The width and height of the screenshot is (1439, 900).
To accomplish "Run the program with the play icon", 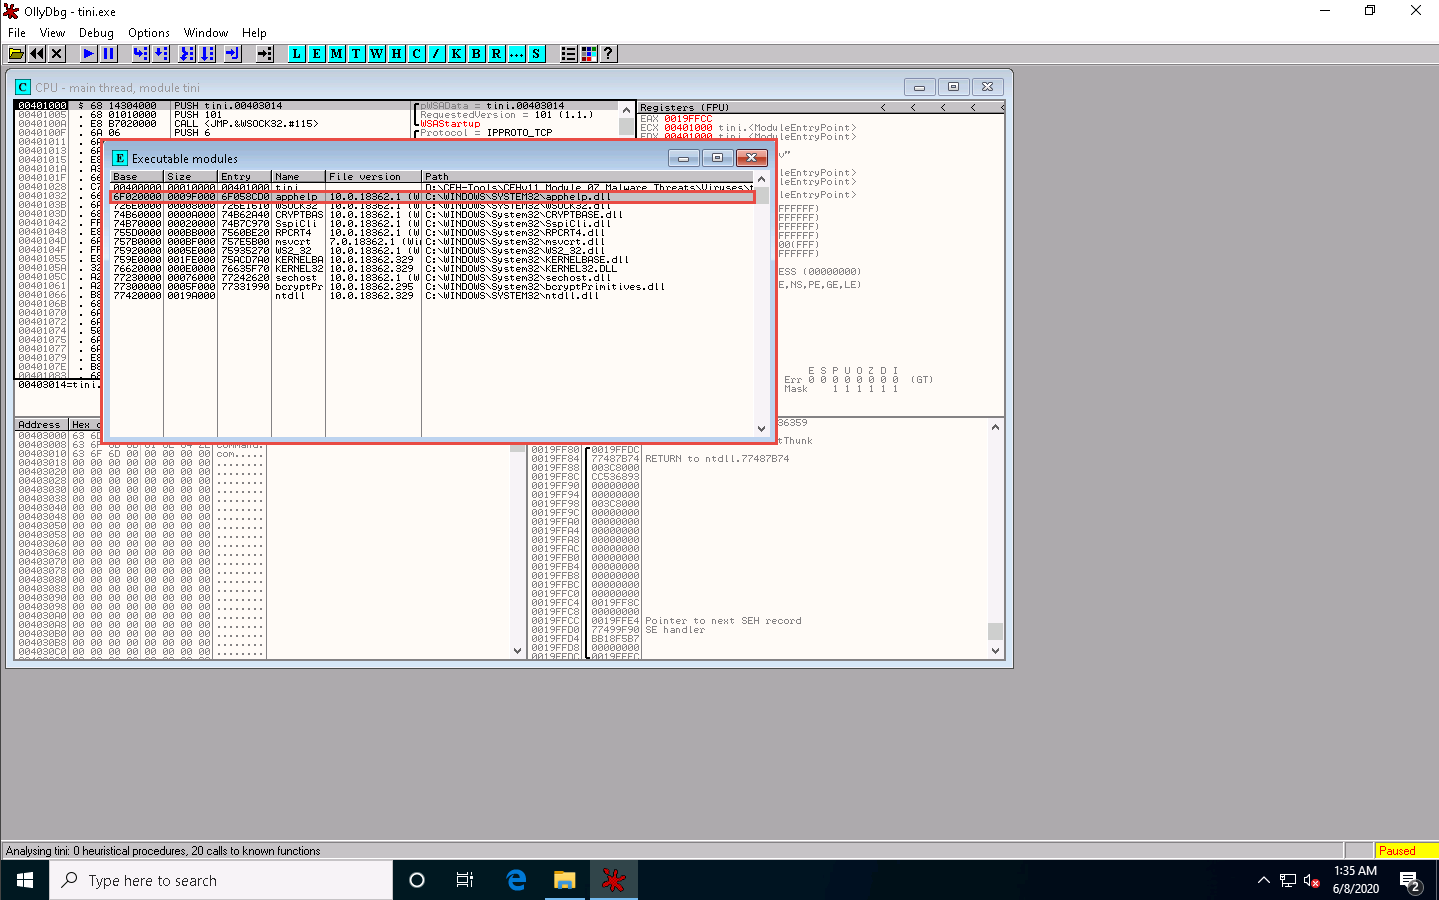I will tap(89, 54).
